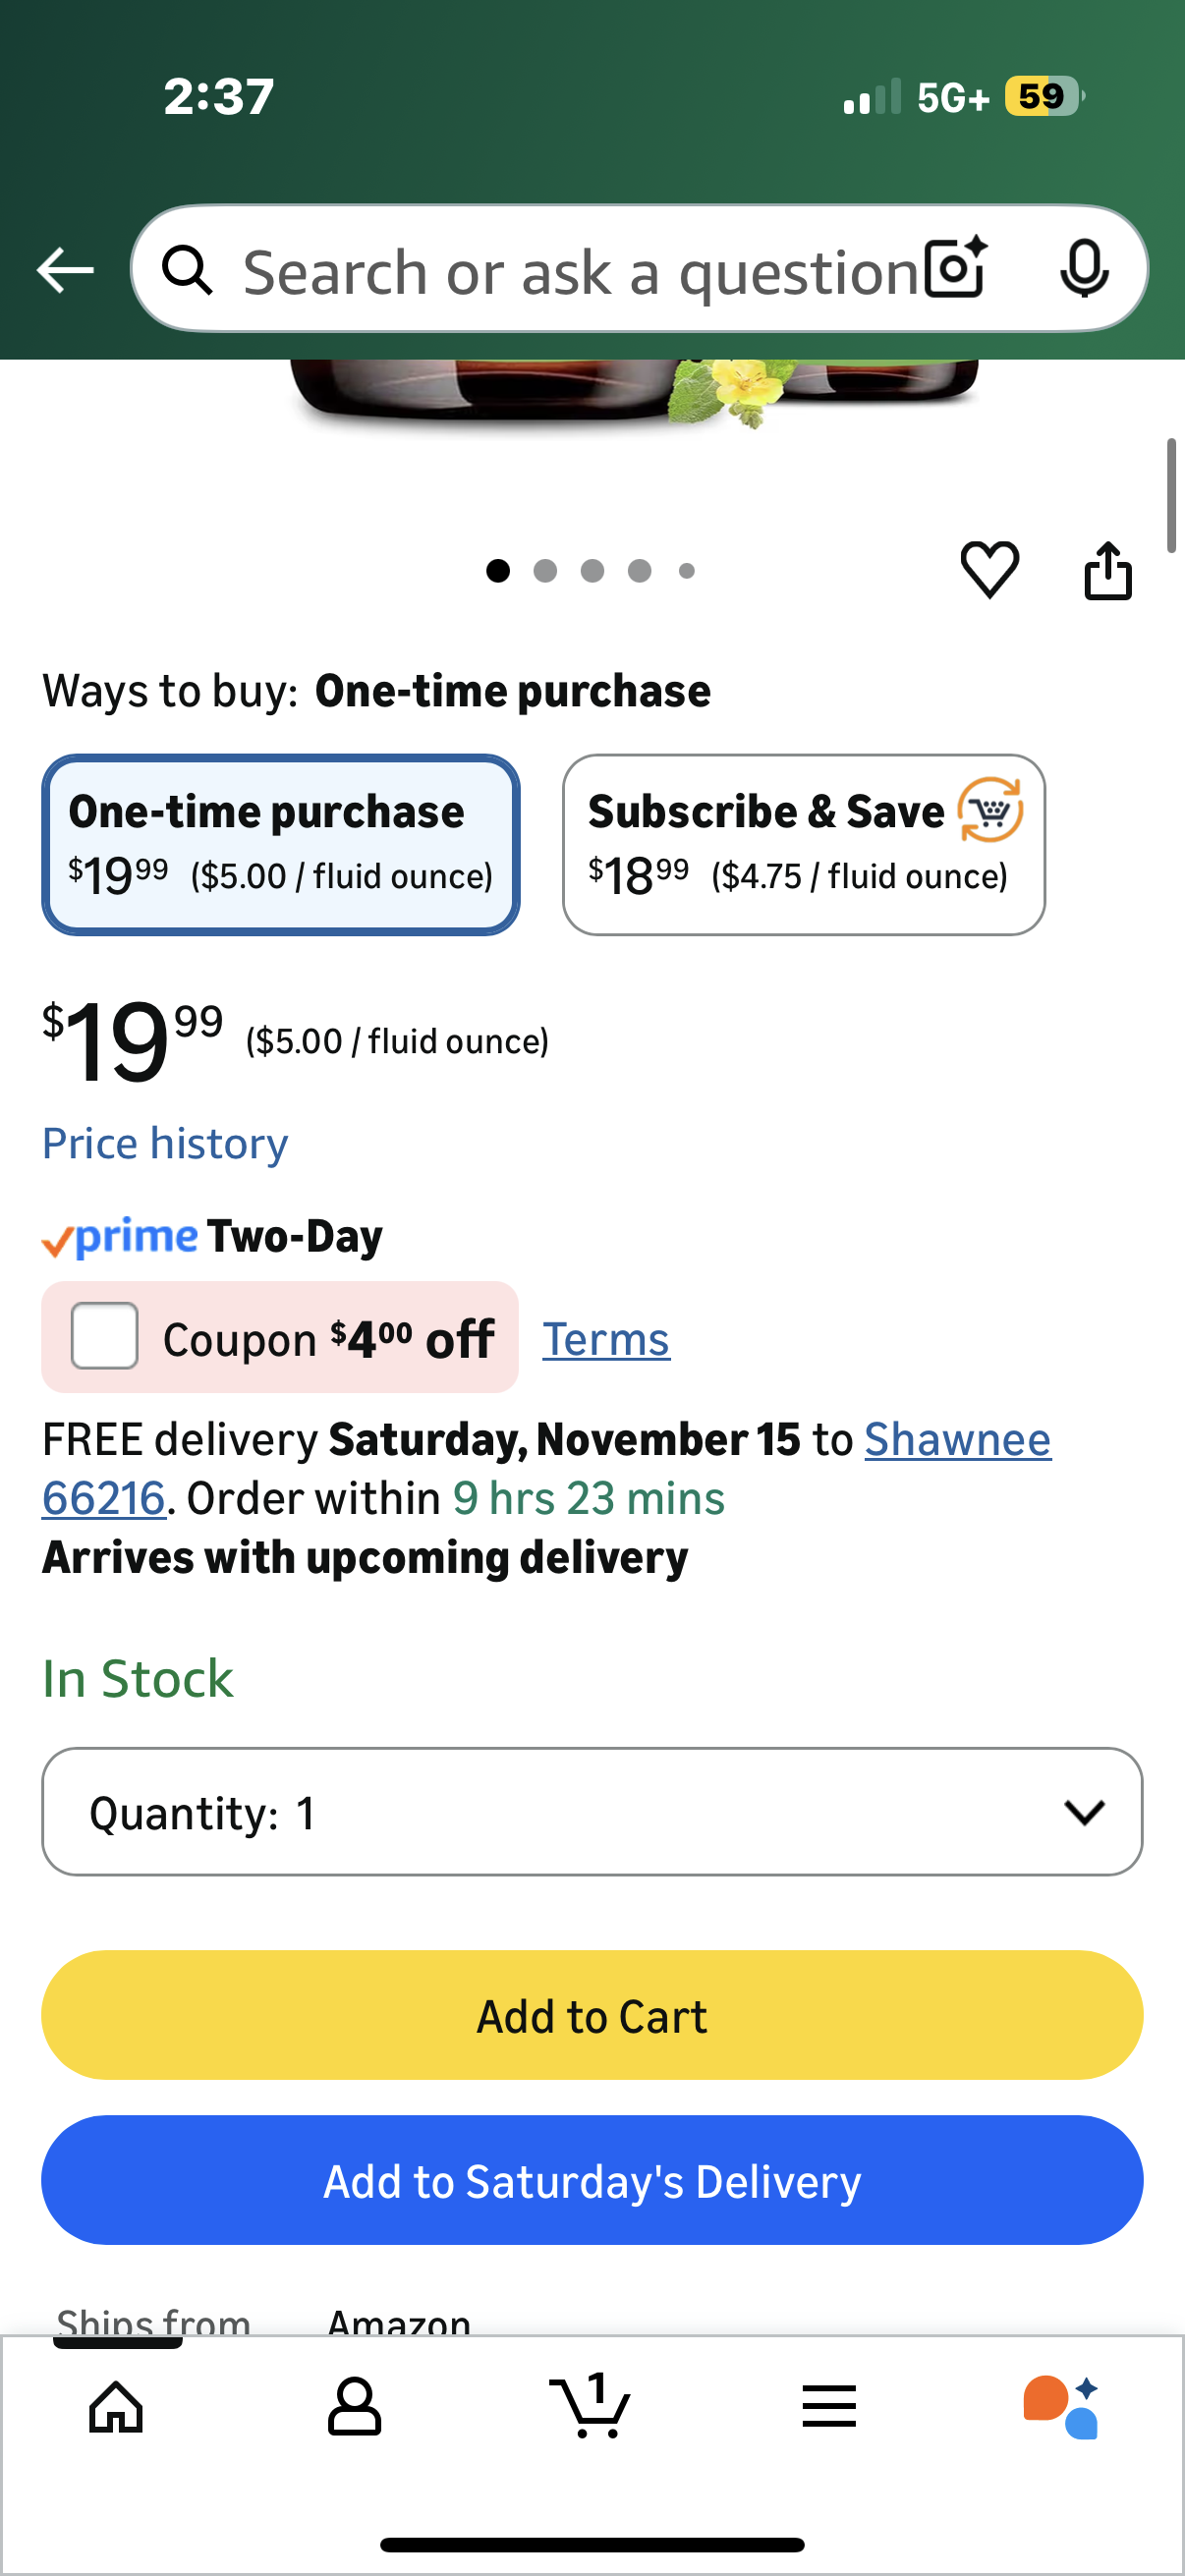Open the account profile tab

point(354,2405)
